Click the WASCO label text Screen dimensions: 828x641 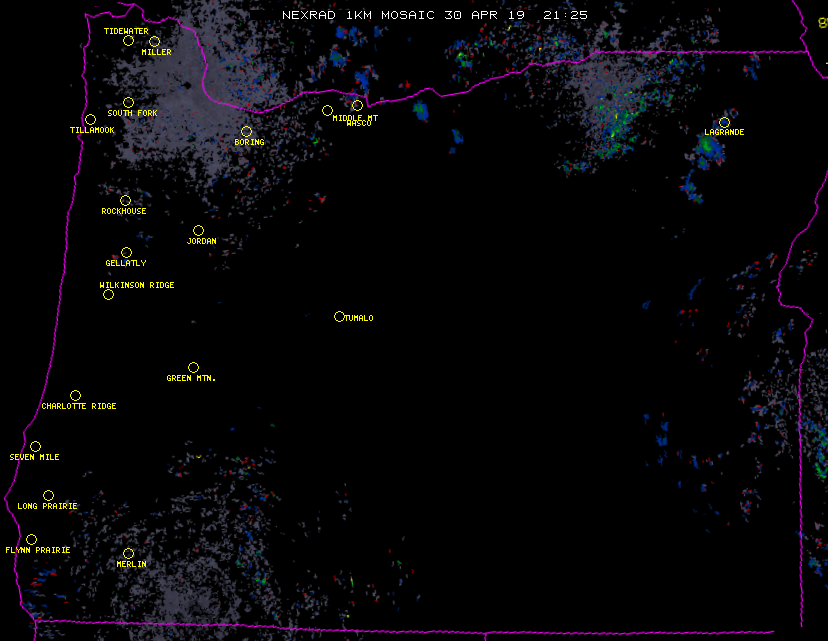358,124
